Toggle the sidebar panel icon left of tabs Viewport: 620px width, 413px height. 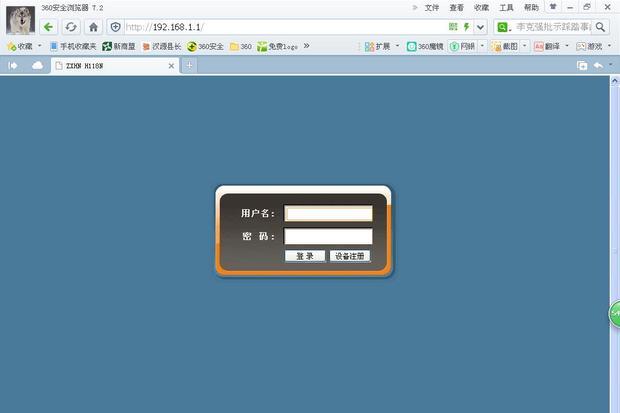click(14, 65)
